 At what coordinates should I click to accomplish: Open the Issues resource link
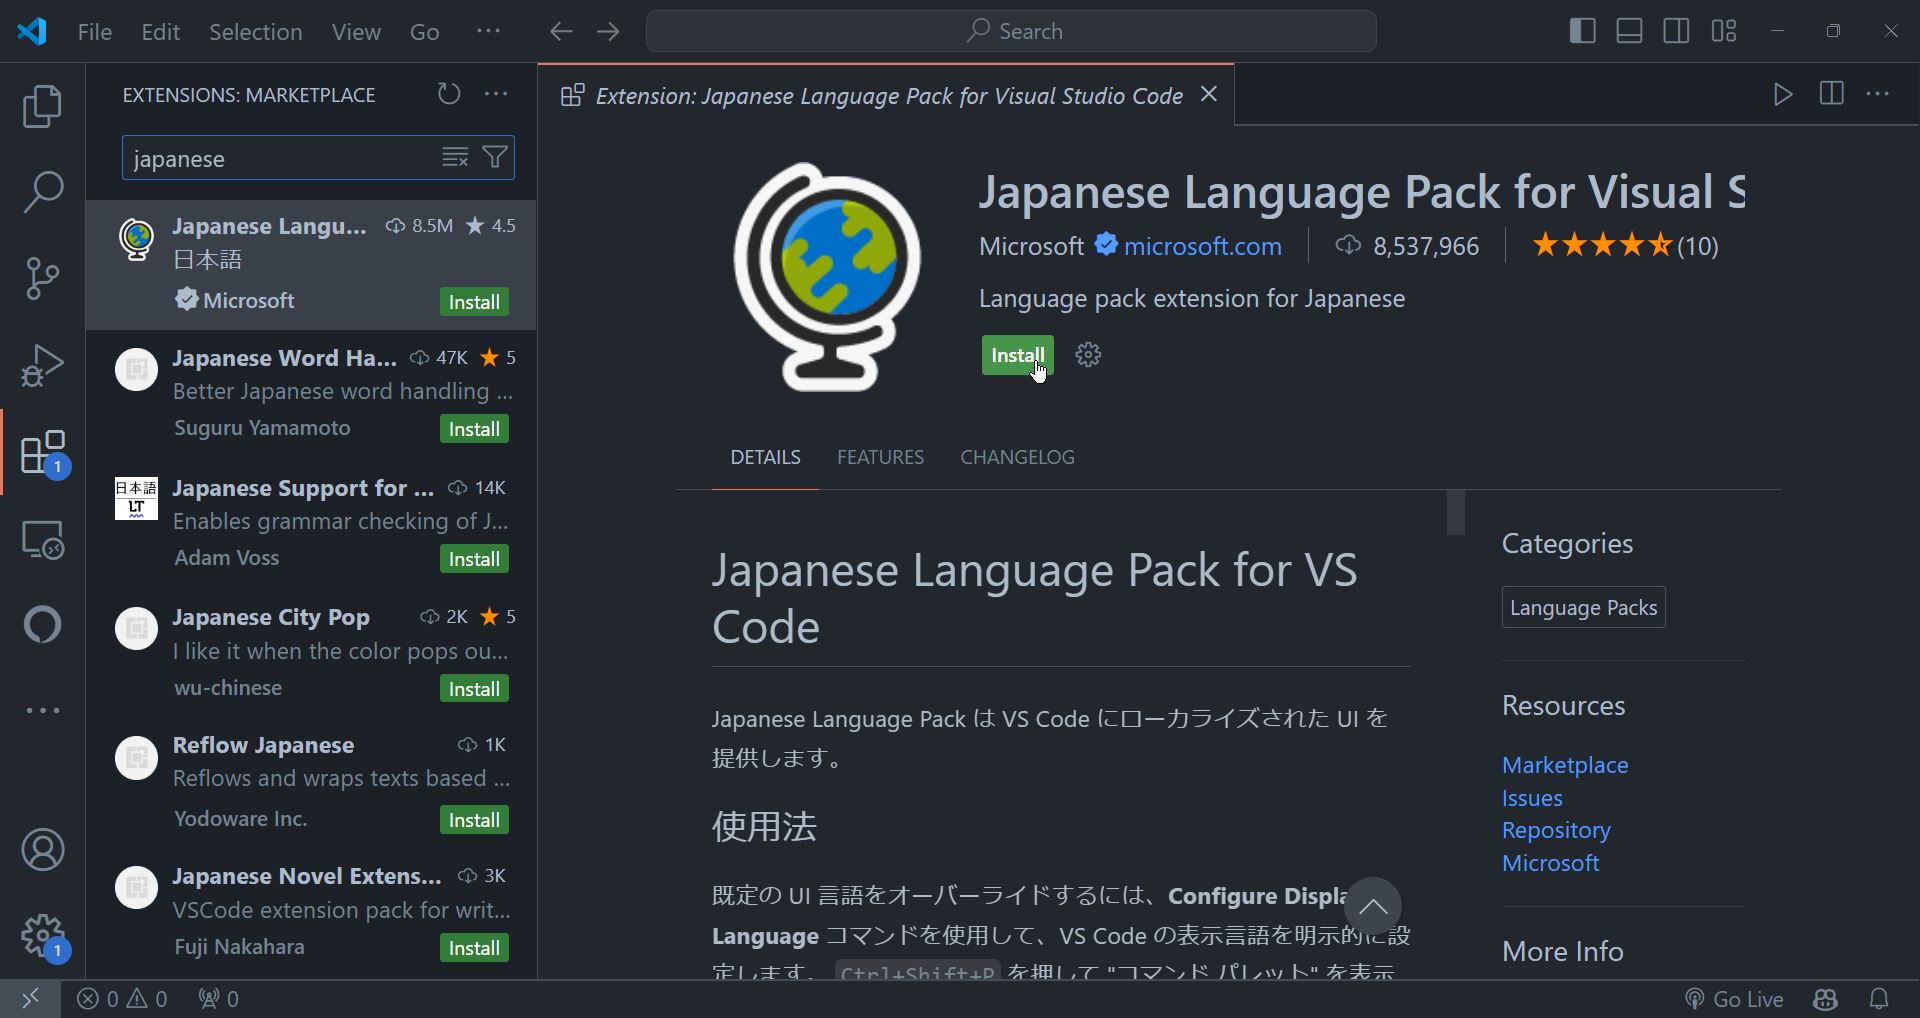coord(1532,798)
